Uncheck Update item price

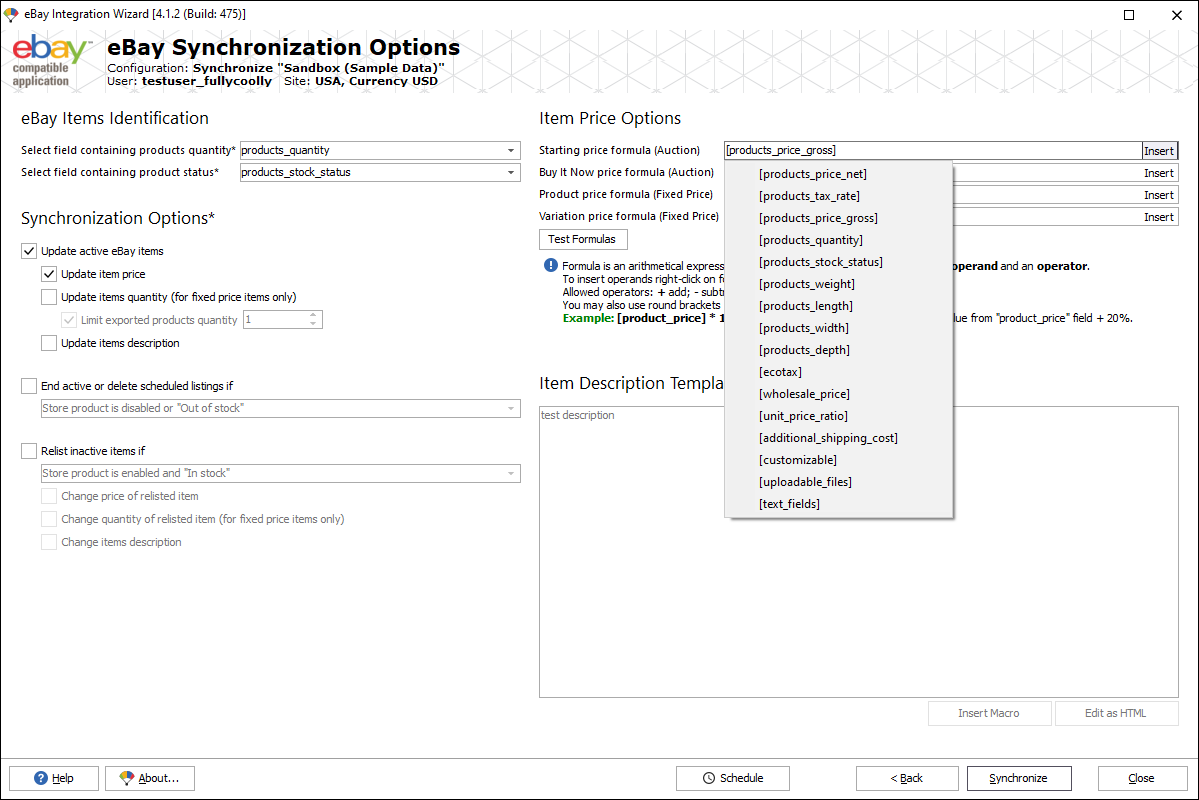click(49, 274)
